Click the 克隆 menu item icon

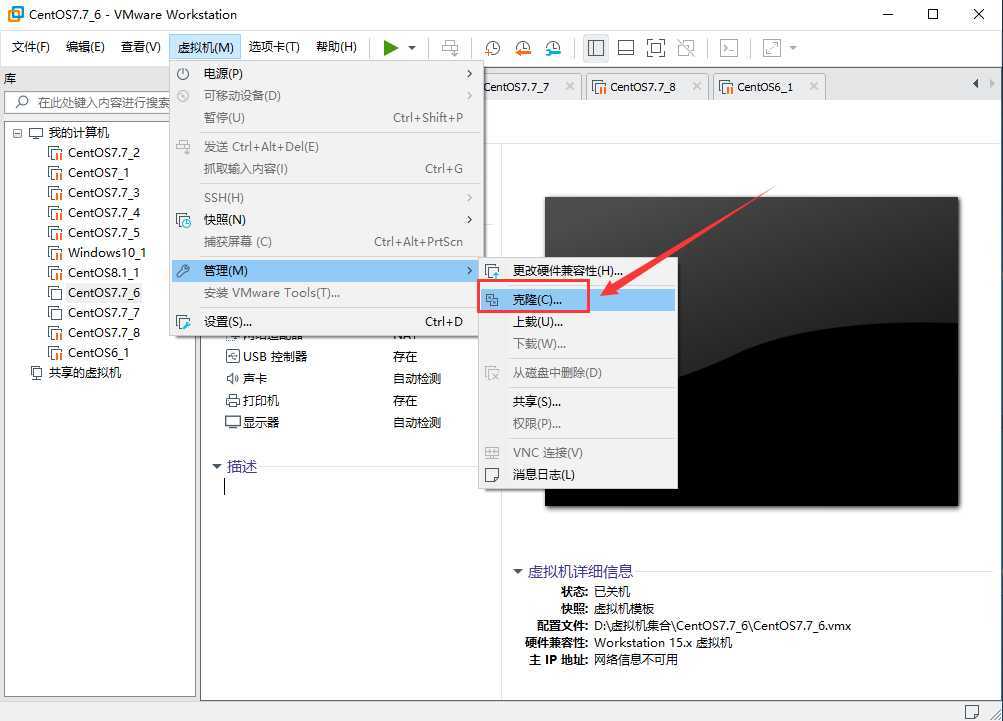click(x=492, y=299)
